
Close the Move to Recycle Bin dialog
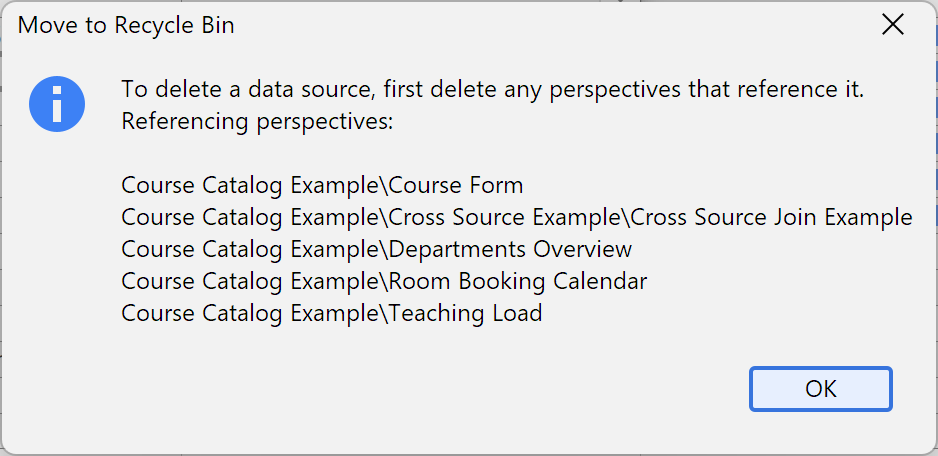pos(892,26)
